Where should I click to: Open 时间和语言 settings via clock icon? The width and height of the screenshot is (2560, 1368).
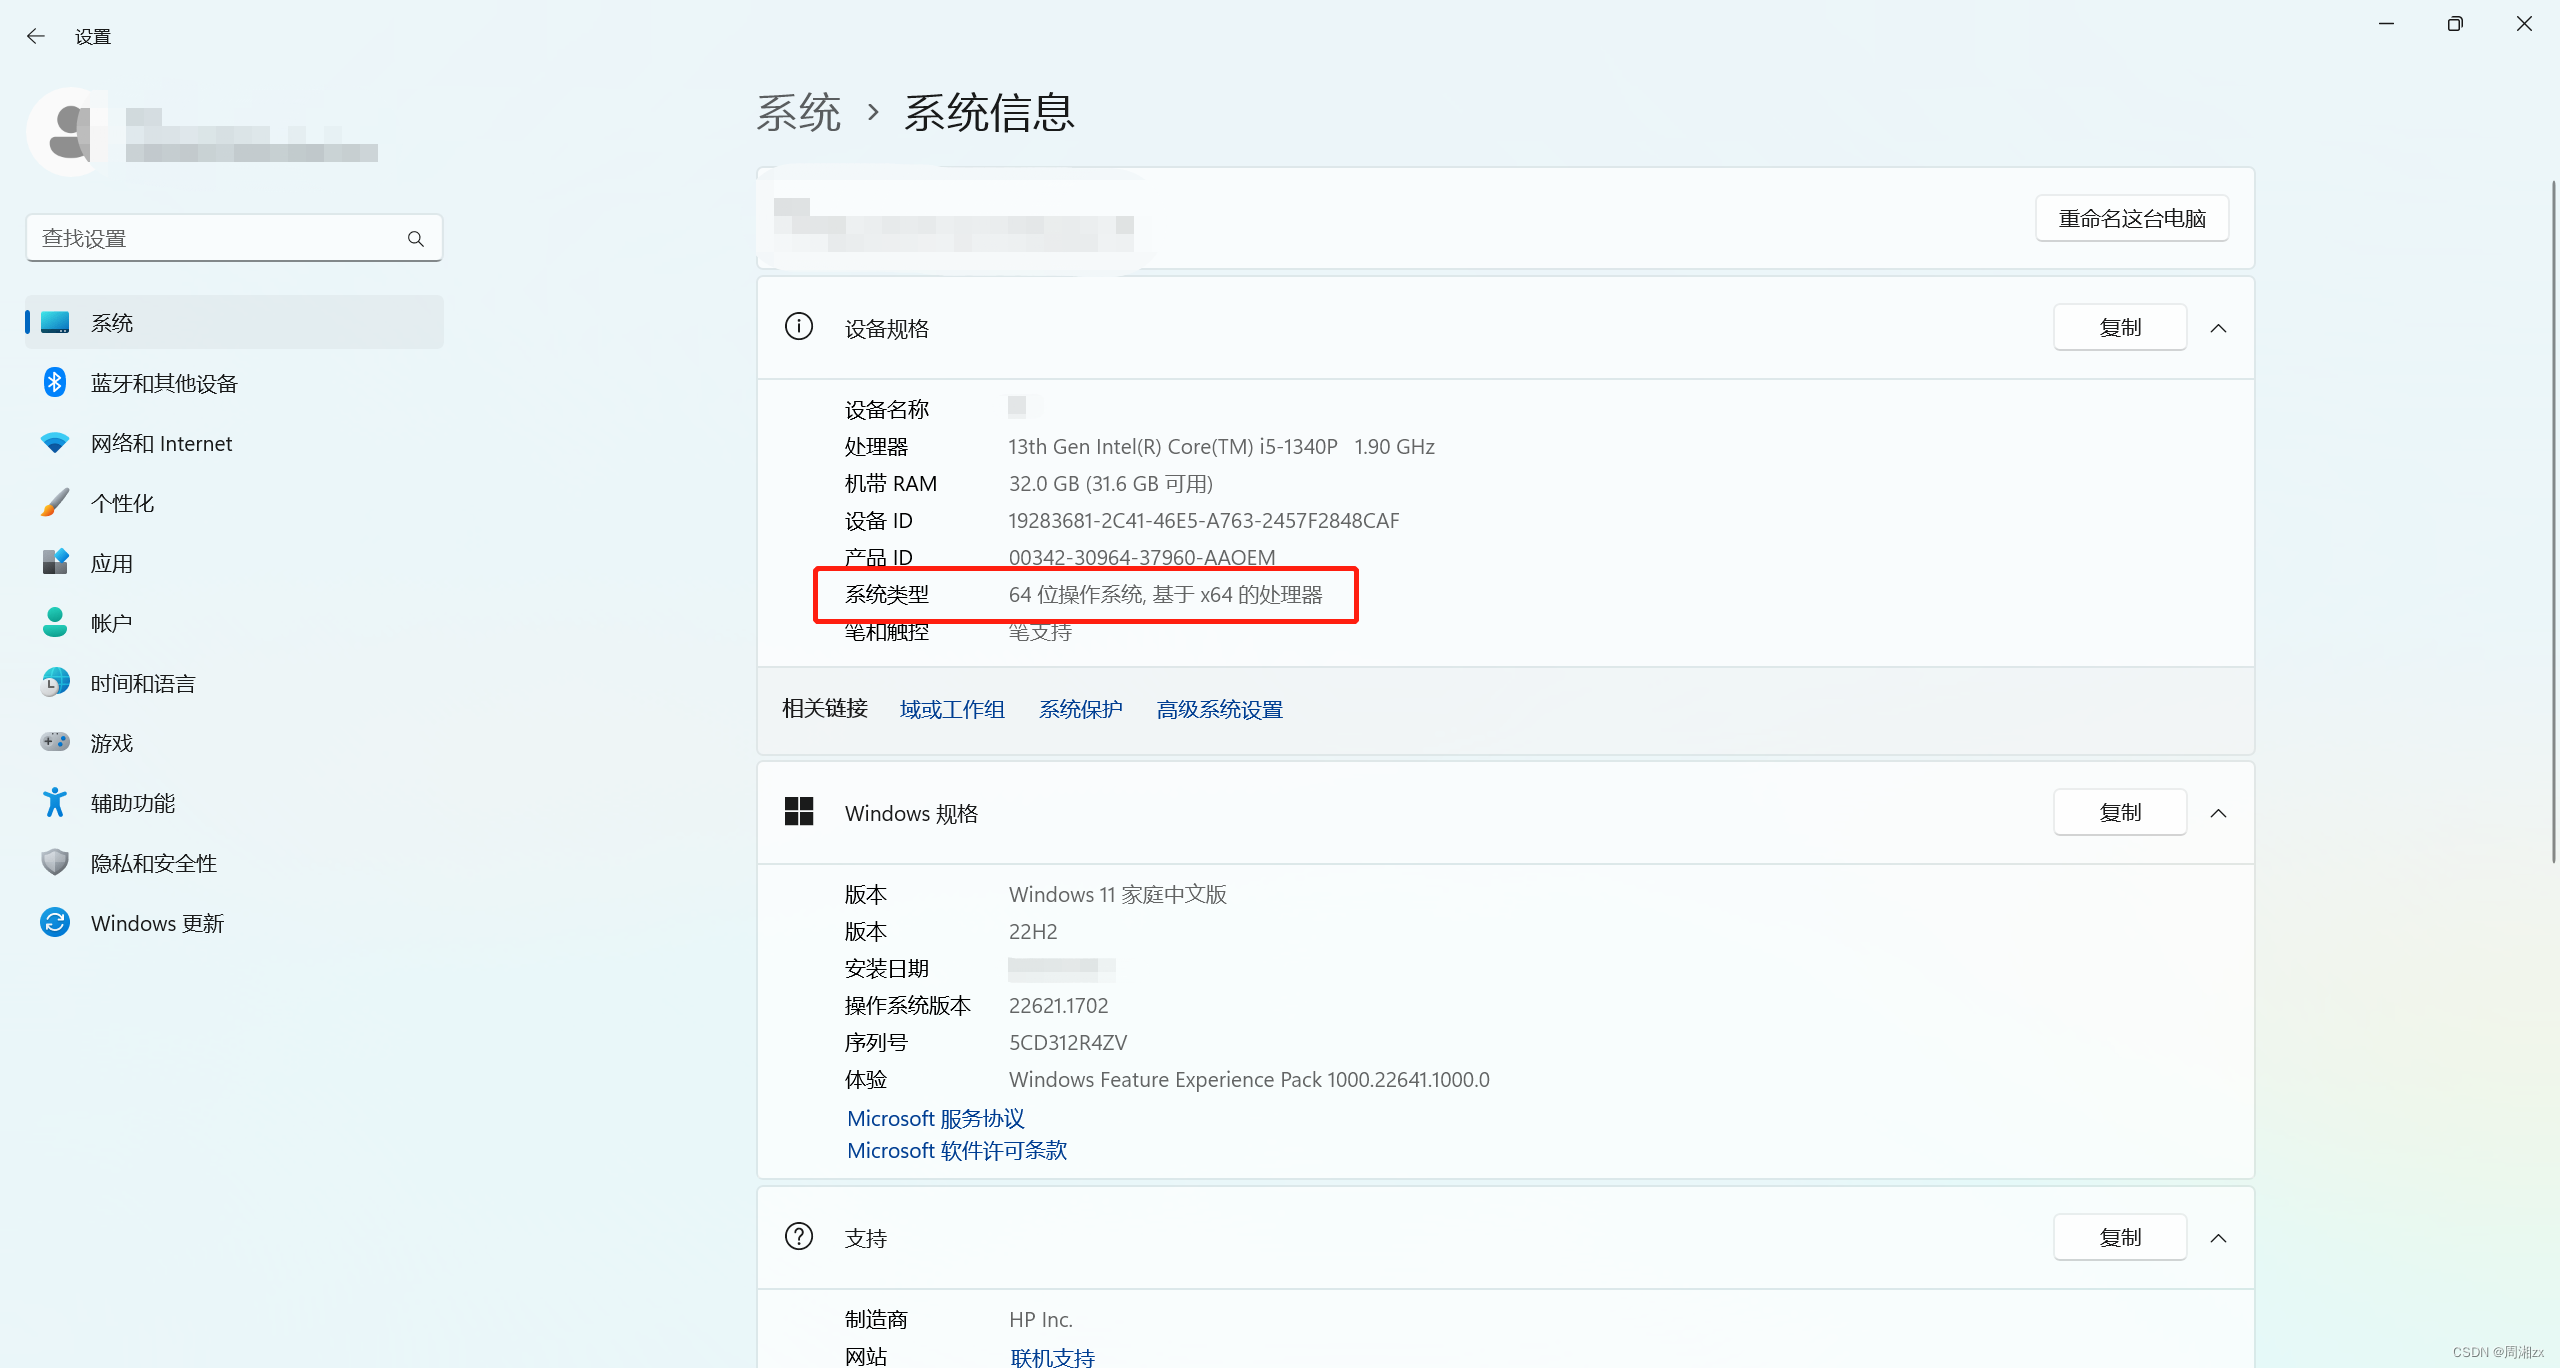54,682
